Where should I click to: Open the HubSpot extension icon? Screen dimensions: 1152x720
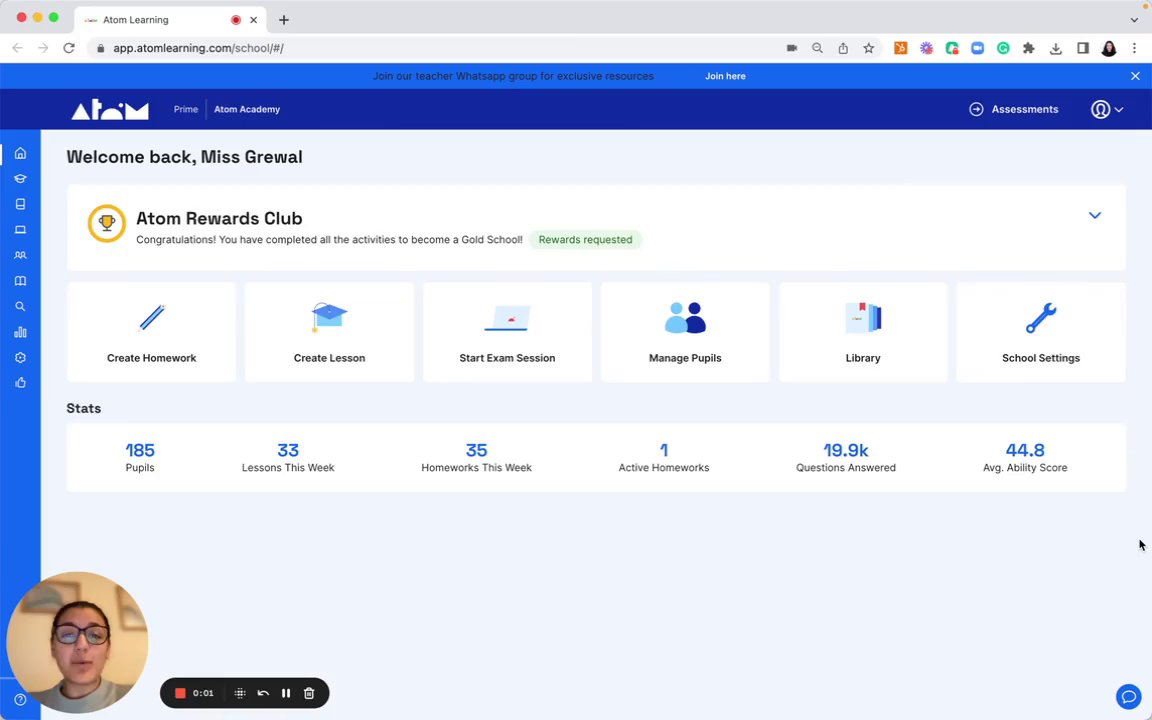tap(900, 48)
